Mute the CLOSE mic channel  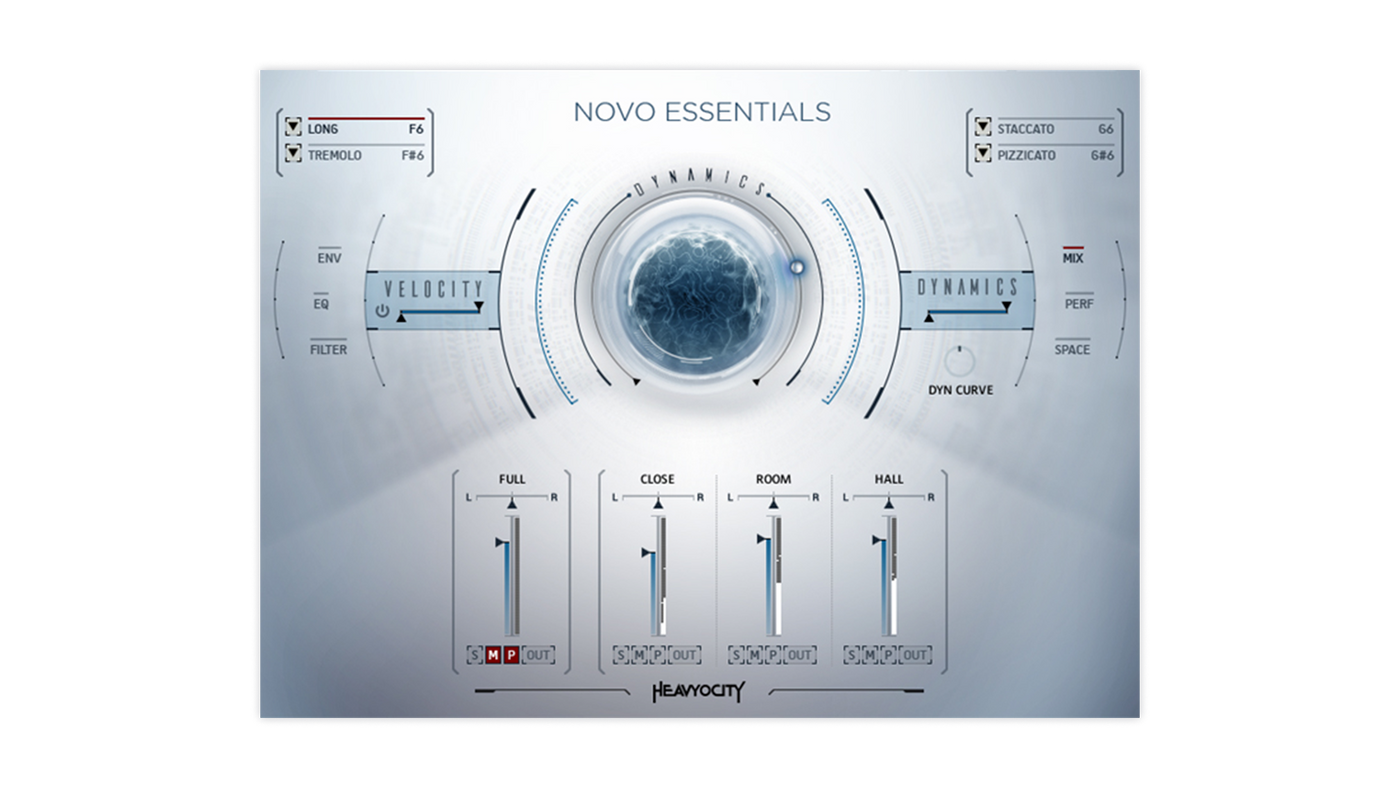click(639, 656)
